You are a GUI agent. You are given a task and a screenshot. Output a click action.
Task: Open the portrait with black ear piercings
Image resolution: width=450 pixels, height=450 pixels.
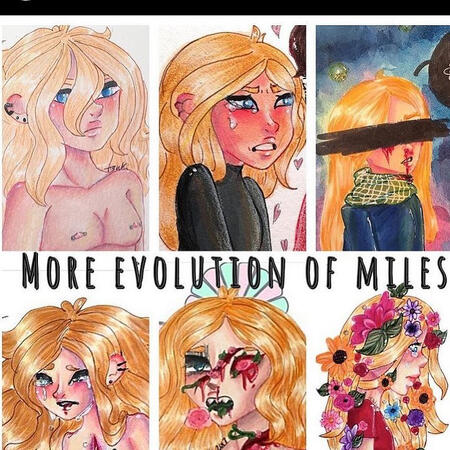coord(76,138)
